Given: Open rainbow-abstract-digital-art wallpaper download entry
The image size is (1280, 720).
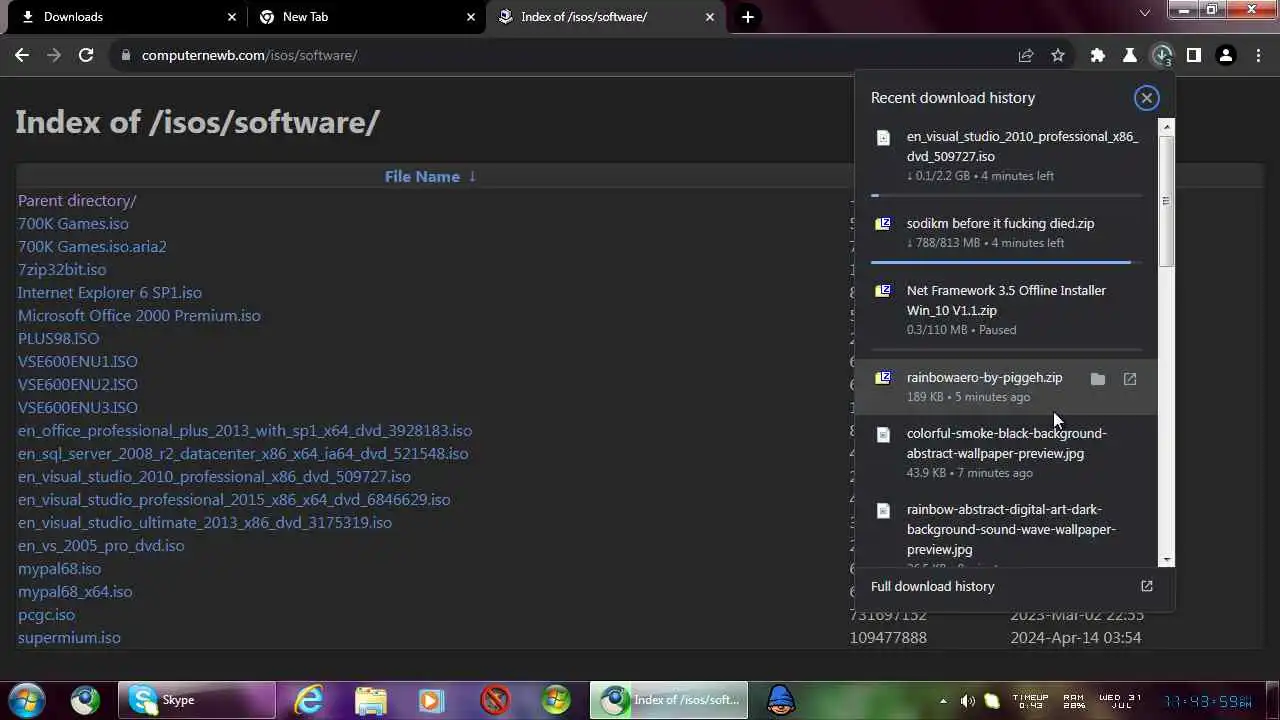Looking at the screenshot, I should (1006, 530).
